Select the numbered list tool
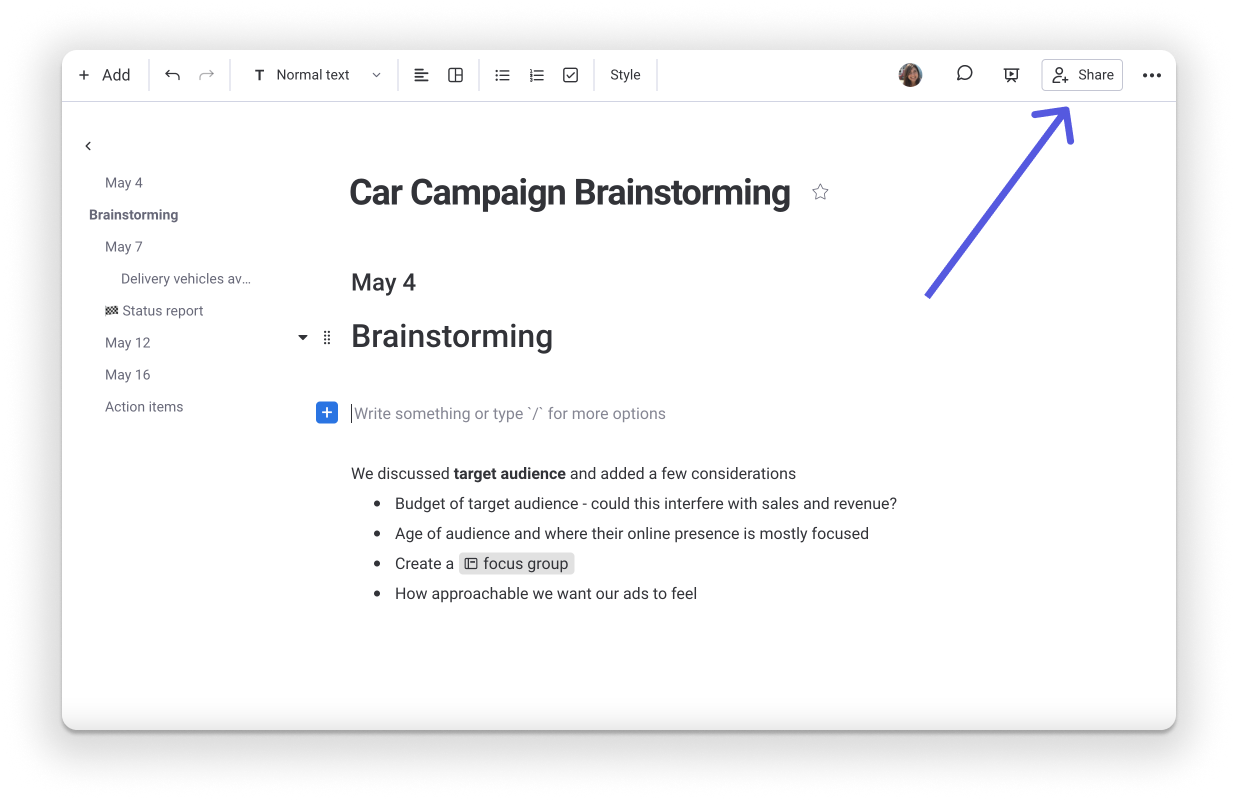Image resolution: width=1234 pixels, height=800 pixels. point(536,74)
